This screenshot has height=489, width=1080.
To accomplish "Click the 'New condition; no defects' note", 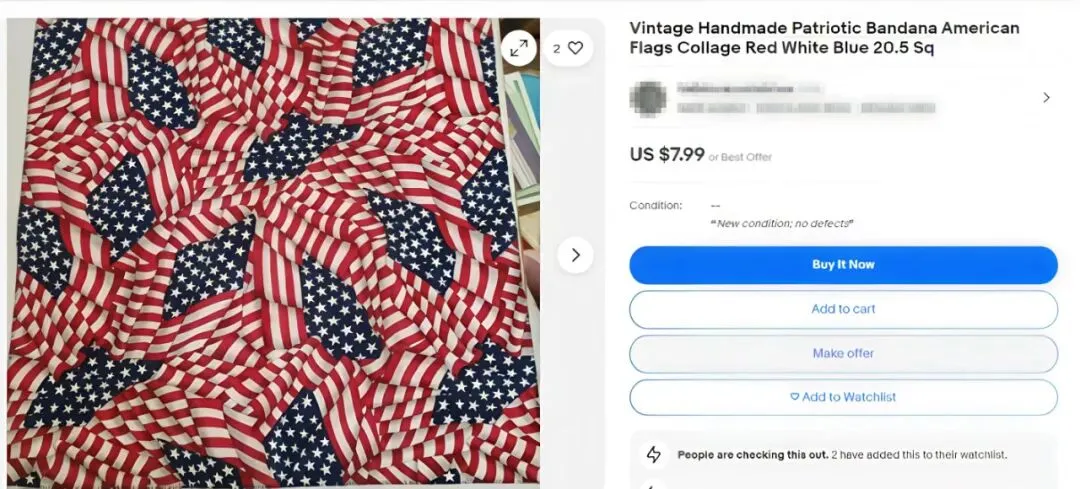I will [x=782, y=223].
